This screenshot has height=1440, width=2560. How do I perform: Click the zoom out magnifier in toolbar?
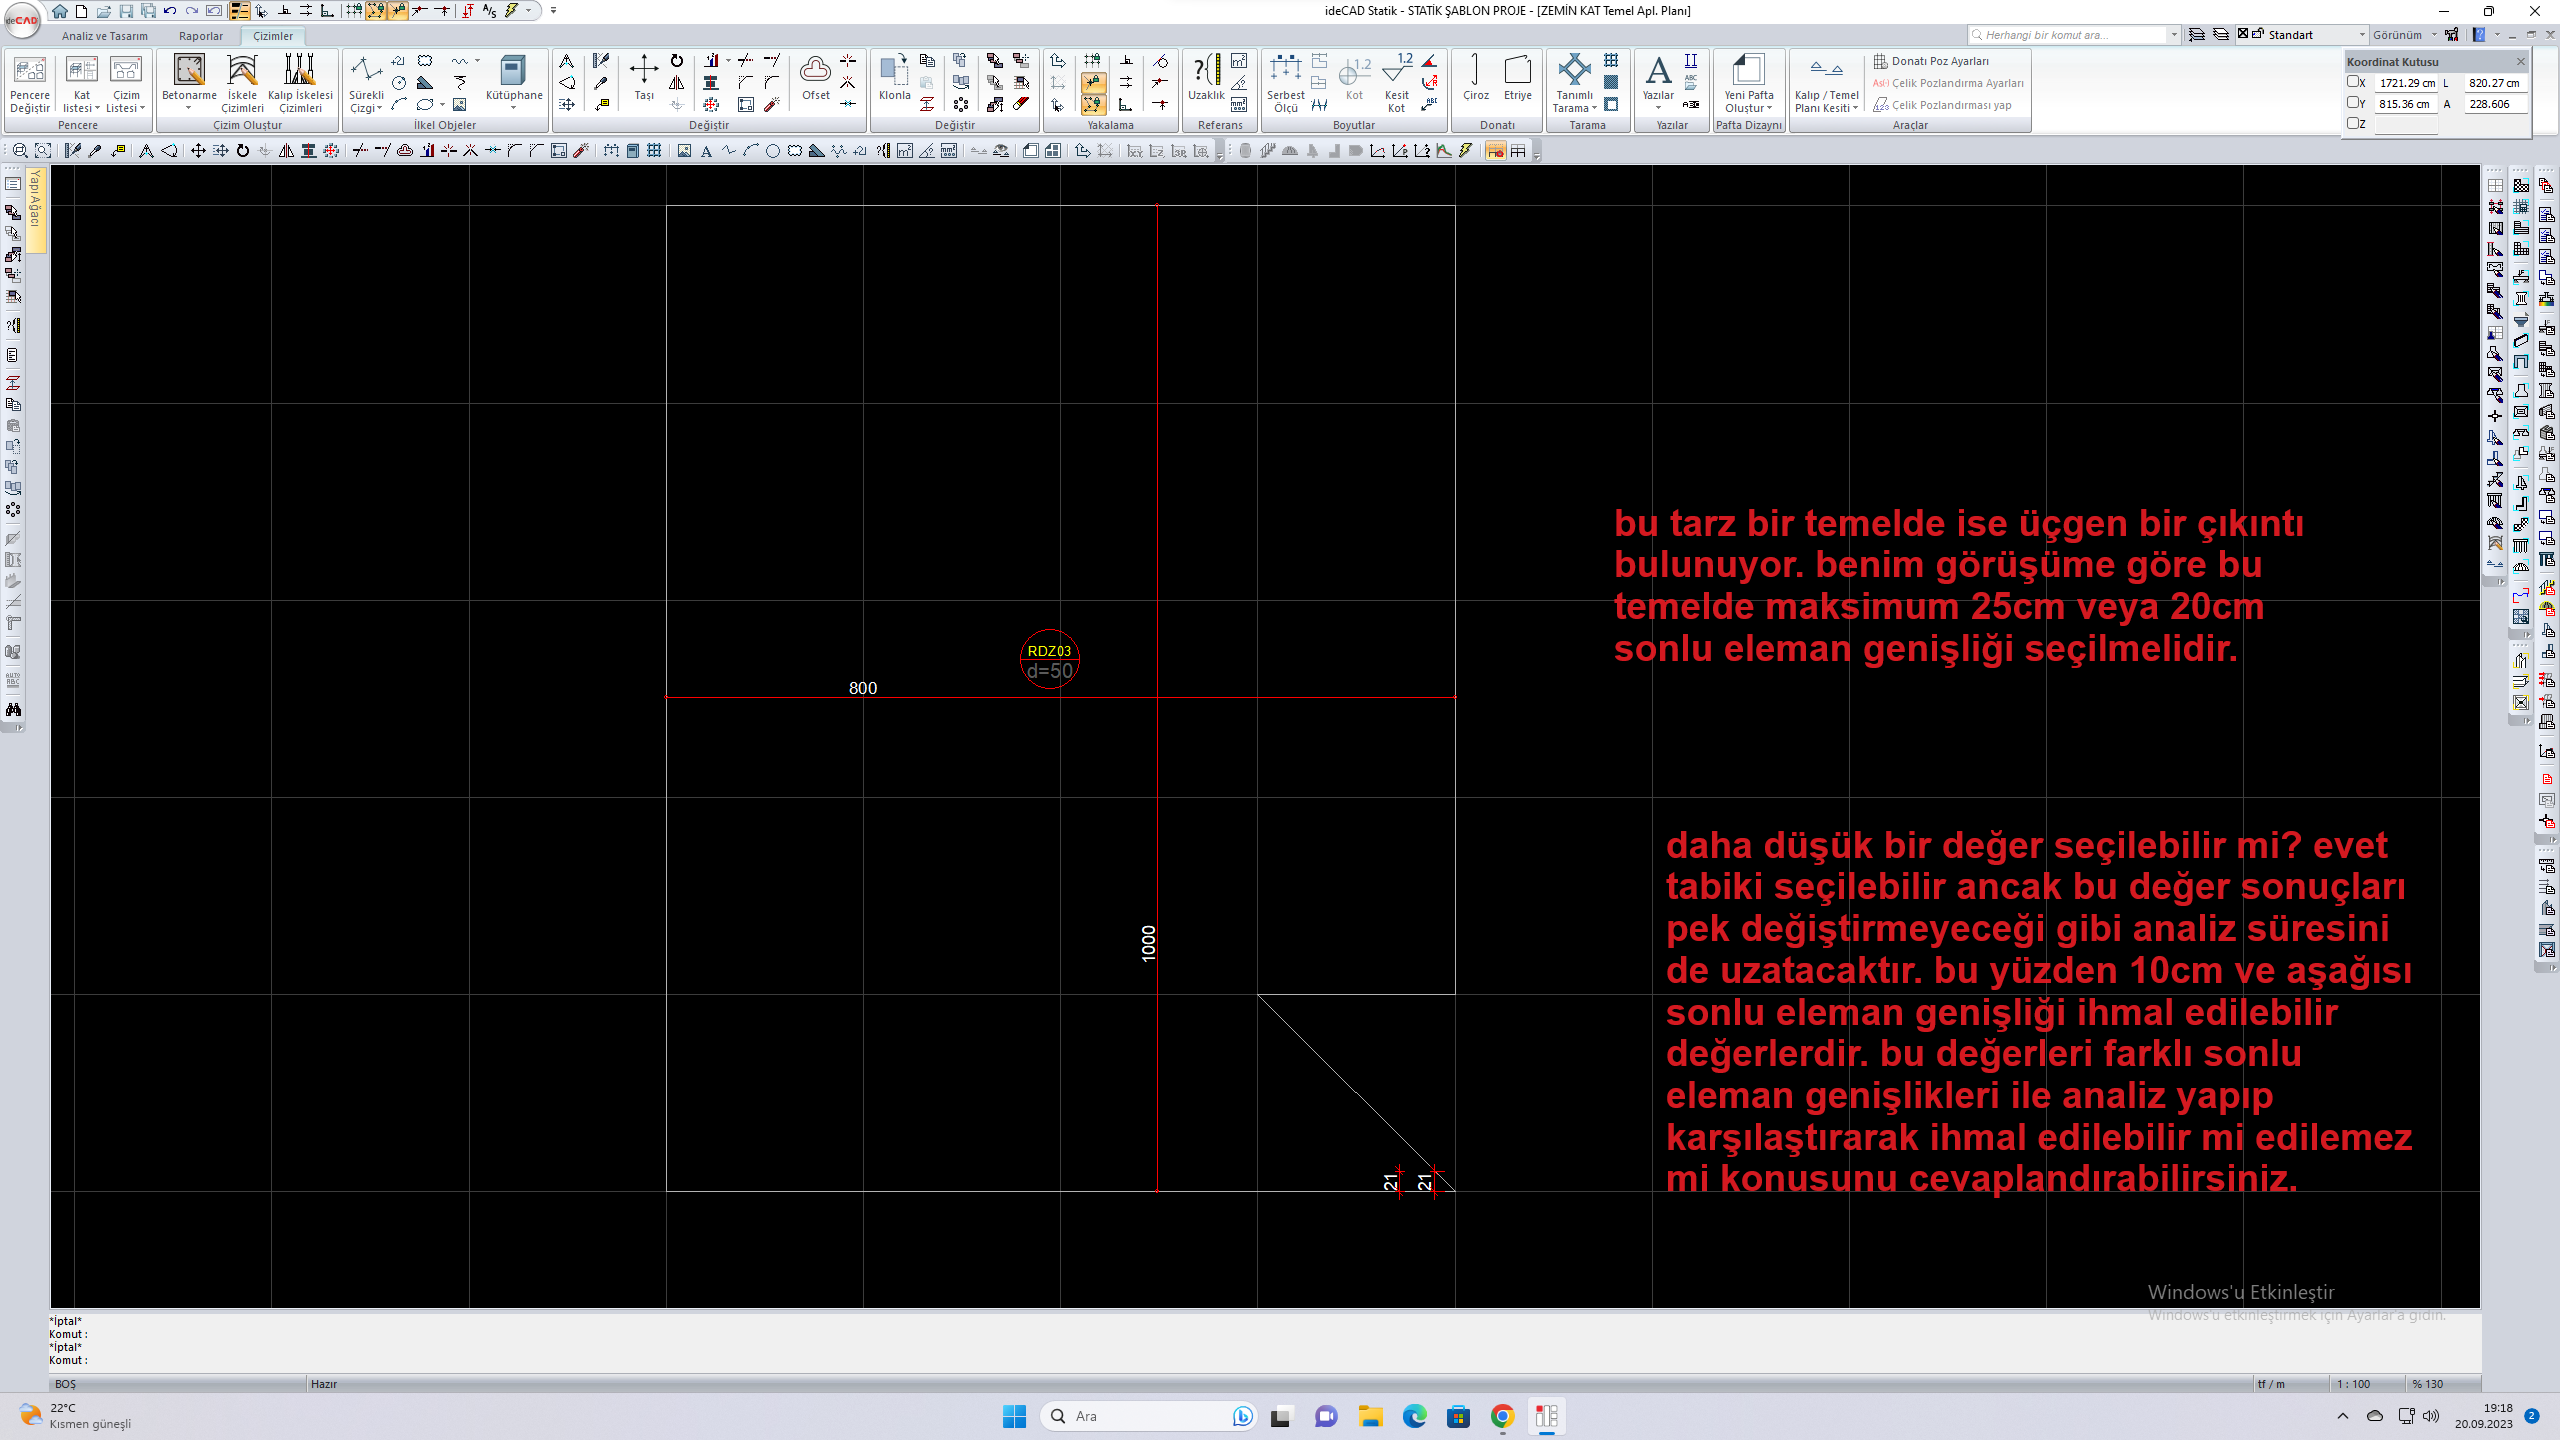[20, 151]
